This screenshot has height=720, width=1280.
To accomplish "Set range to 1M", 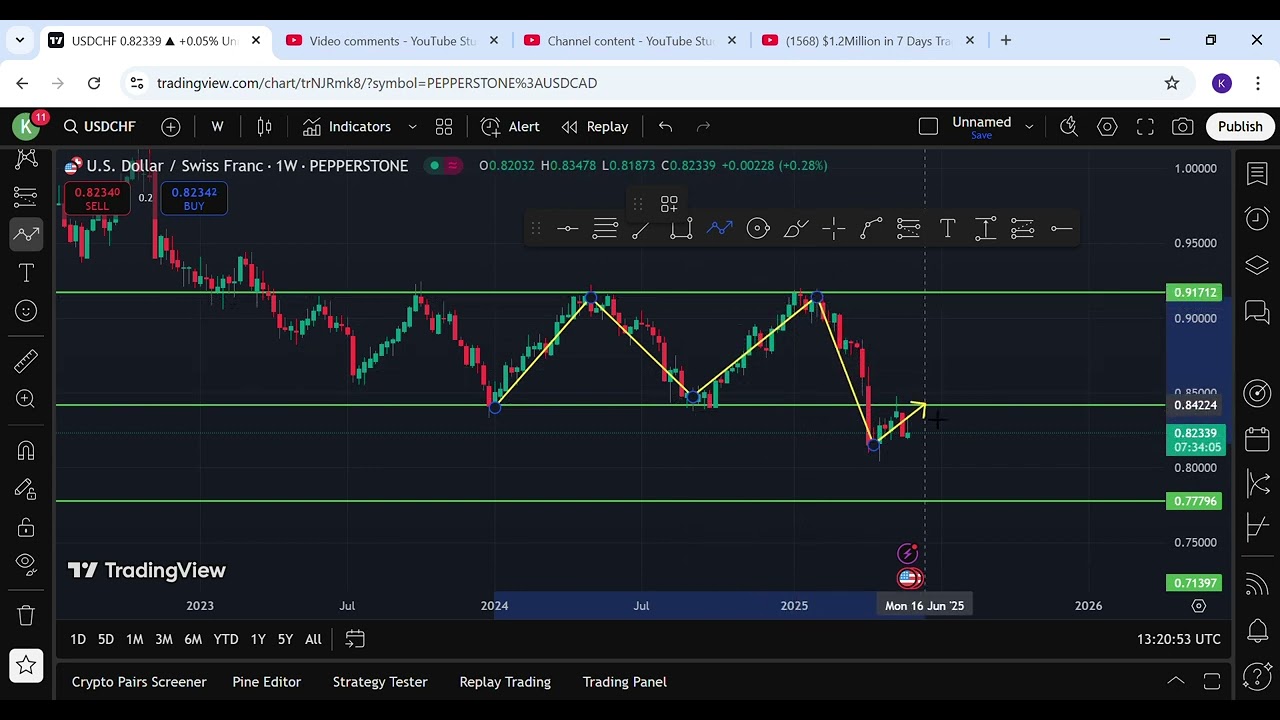I will (135, 640).
